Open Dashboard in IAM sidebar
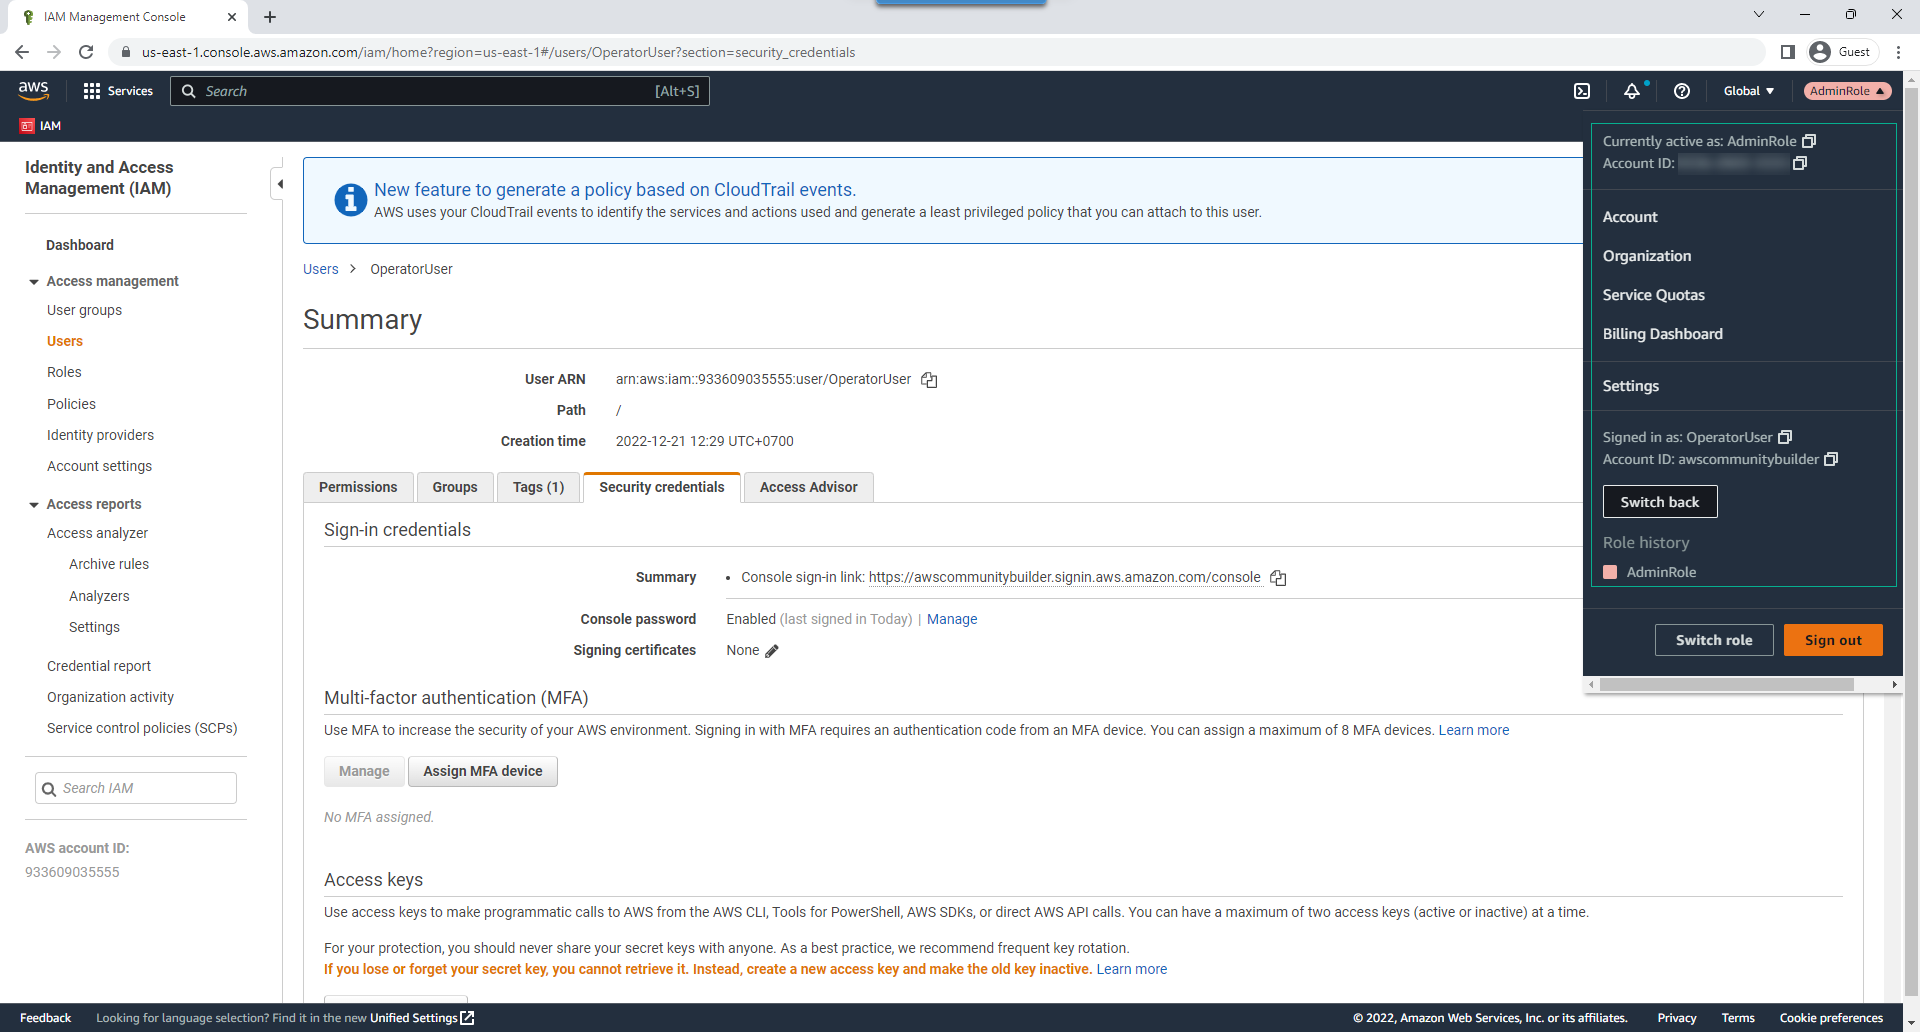The height and width of the screenshot is (1032, 1920). click(x=80, y=245)
